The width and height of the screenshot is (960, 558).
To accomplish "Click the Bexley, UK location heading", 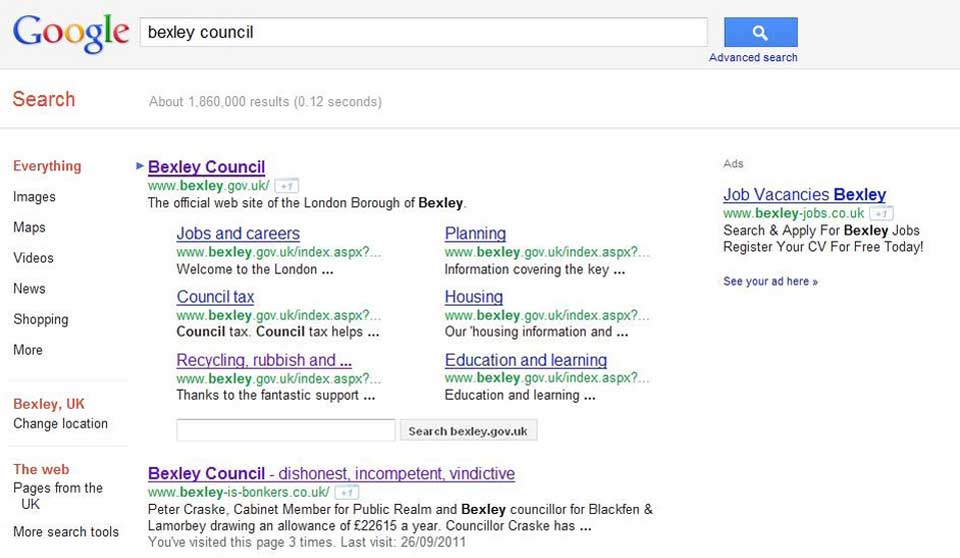I will pos(49,404).
